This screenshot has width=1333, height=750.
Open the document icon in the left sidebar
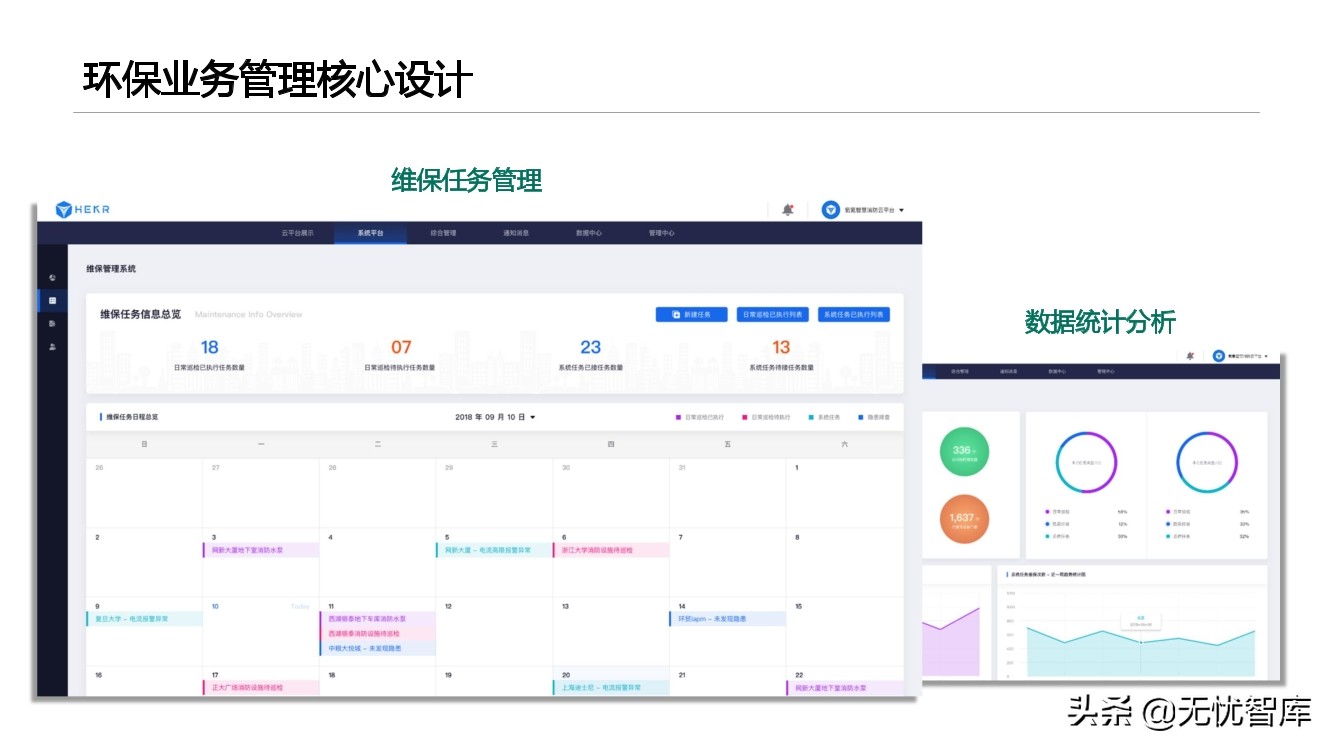[52, 323]
